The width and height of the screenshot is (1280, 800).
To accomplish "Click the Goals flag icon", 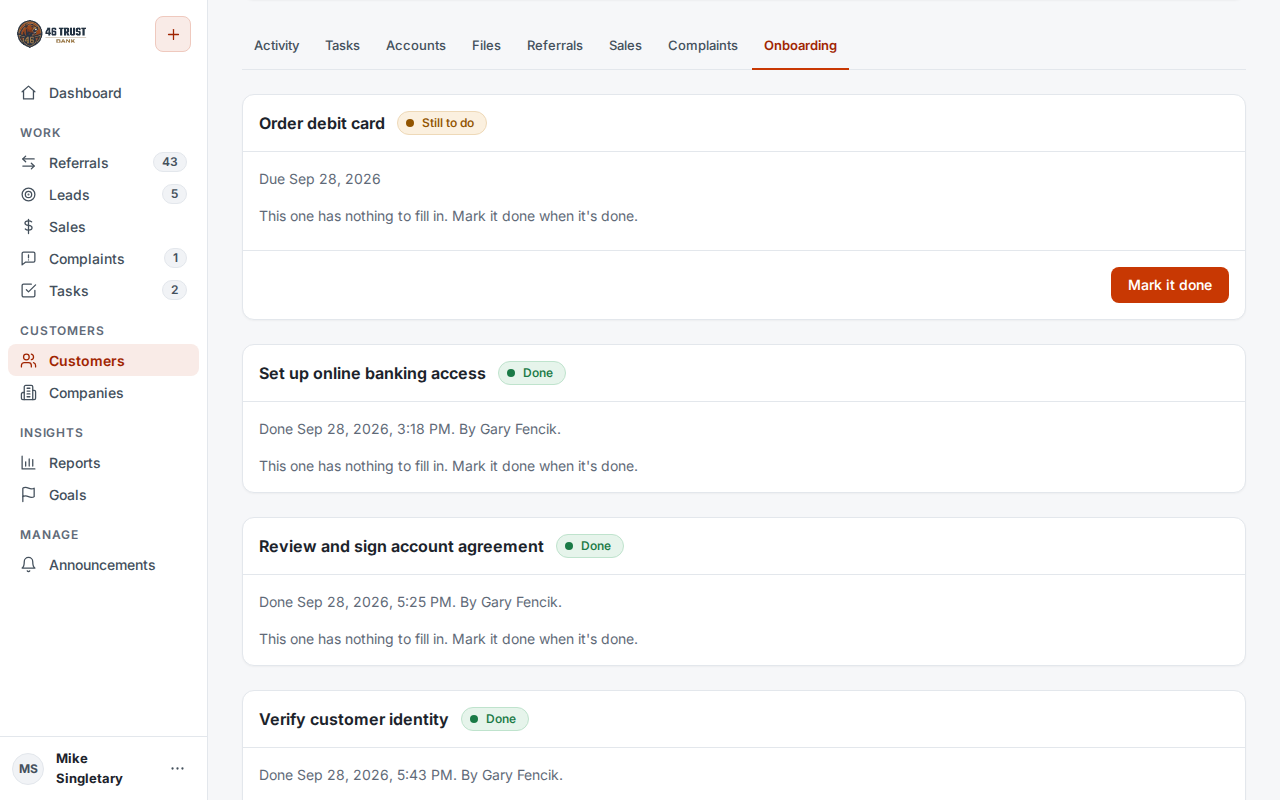I will (x=29, y=495).
